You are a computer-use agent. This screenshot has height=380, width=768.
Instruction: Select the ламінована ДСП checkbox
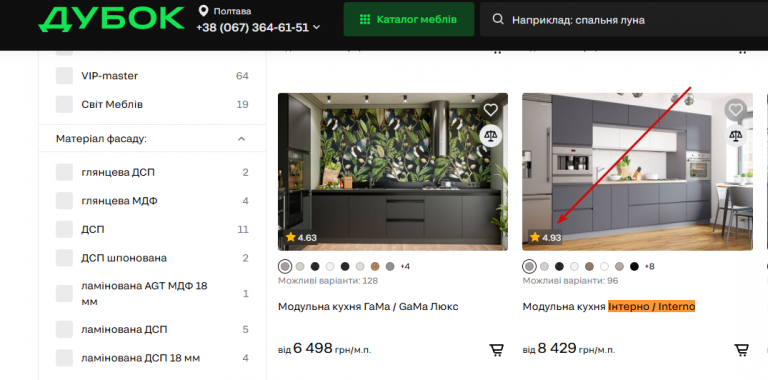coord(64,329)
